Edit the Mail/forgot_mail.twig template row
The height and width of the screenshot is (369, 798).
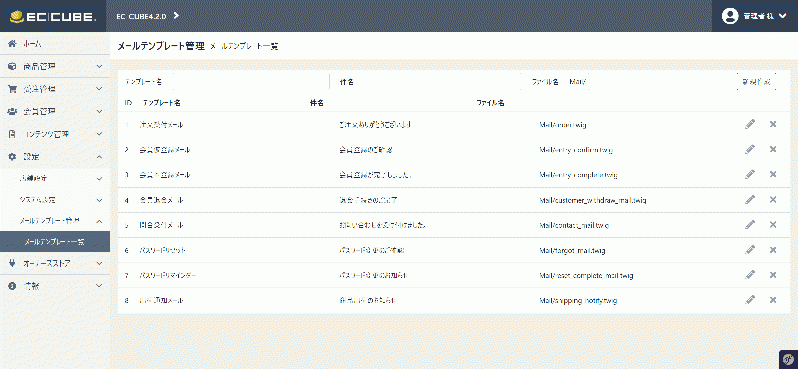pyautogui.click(x=750, y=250)
